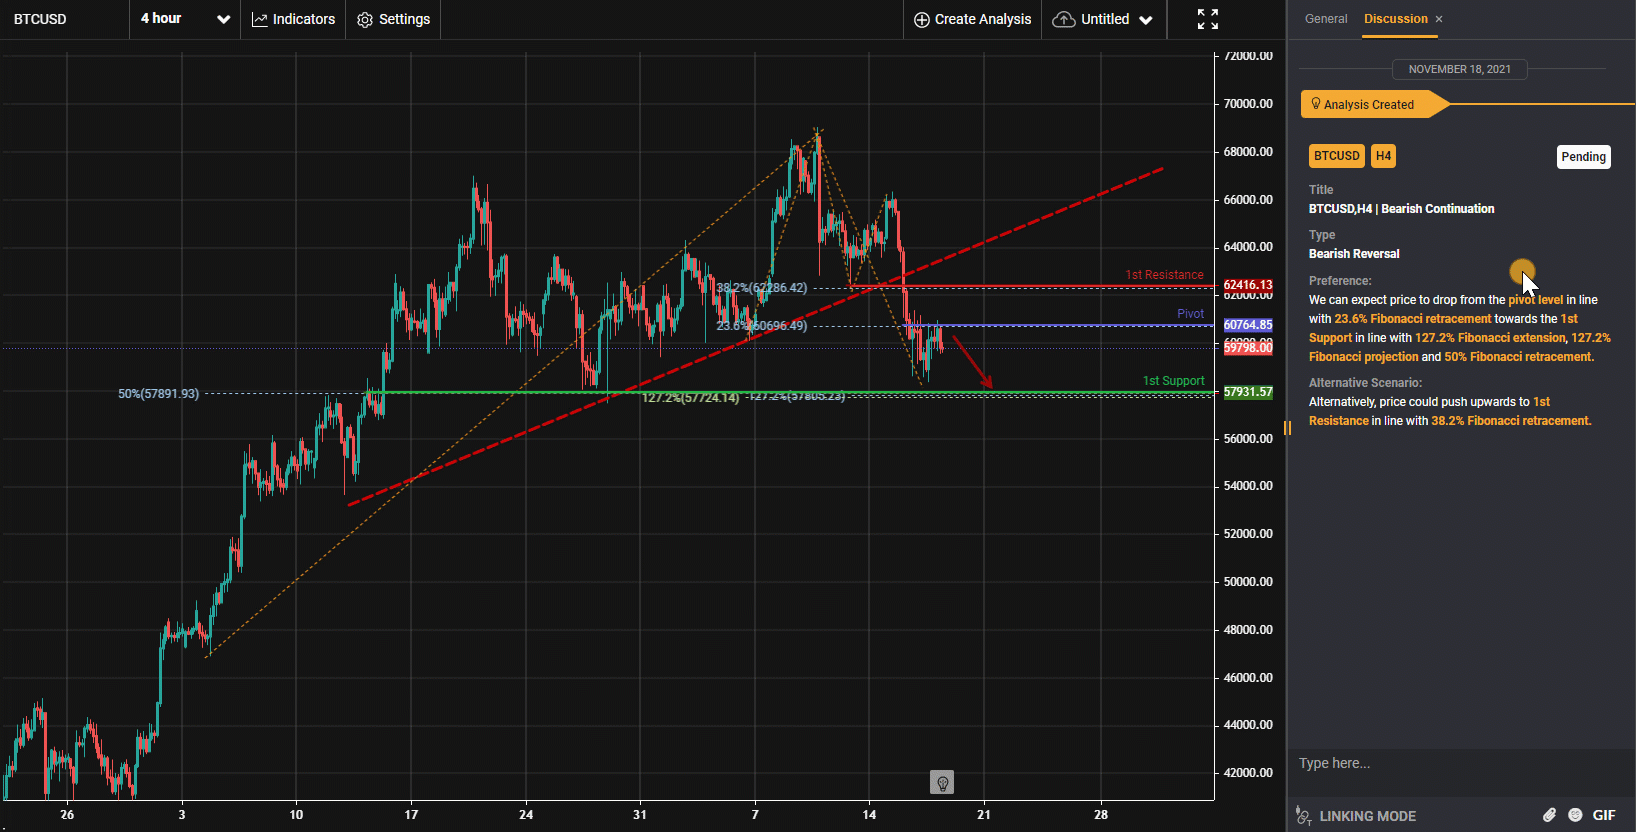Click the 23.6%(60696.49) Fibonacci label
The width and height of the screenshot is (1636, 832).
click(762, 326)
